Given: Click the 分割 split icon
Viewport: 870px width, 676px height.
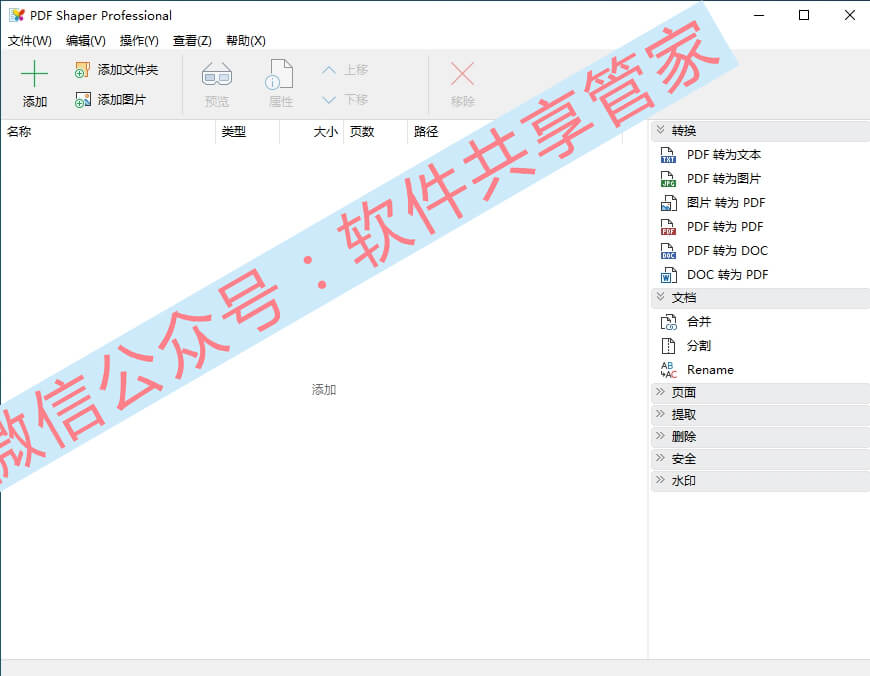Looking at the screenshot, I should (668, 346).
